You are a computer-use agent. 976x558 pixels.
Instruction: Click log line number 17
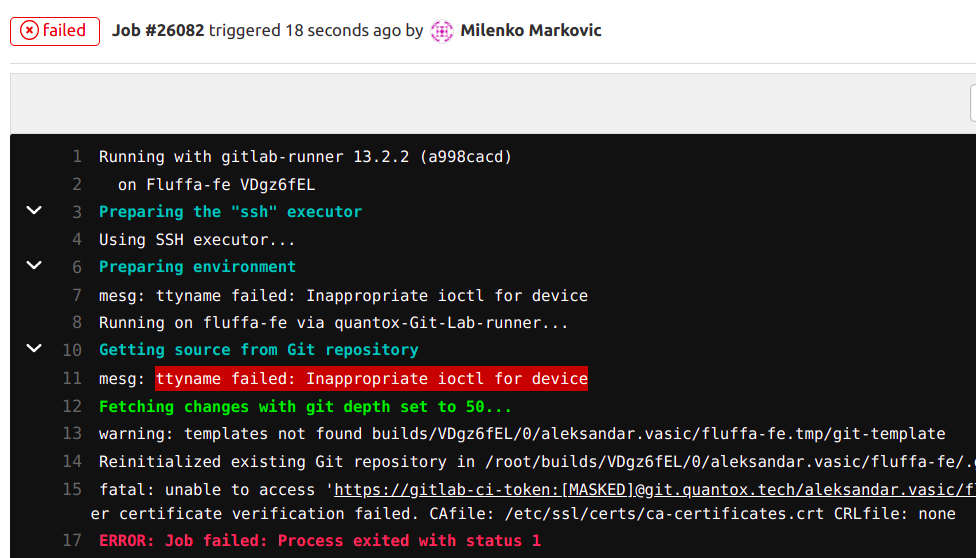pos(71,541)
